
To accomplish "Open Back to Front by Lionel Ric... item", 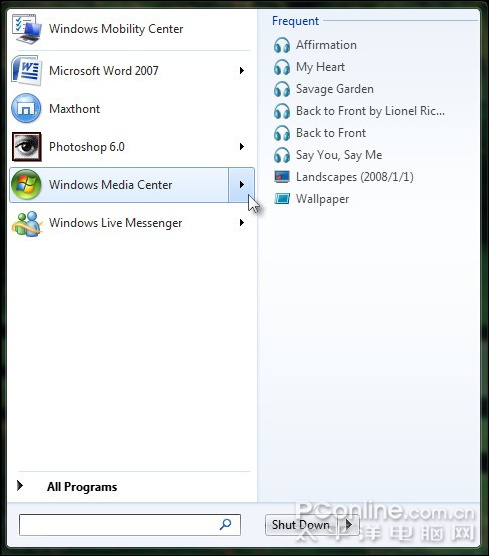I will point(370,111).
